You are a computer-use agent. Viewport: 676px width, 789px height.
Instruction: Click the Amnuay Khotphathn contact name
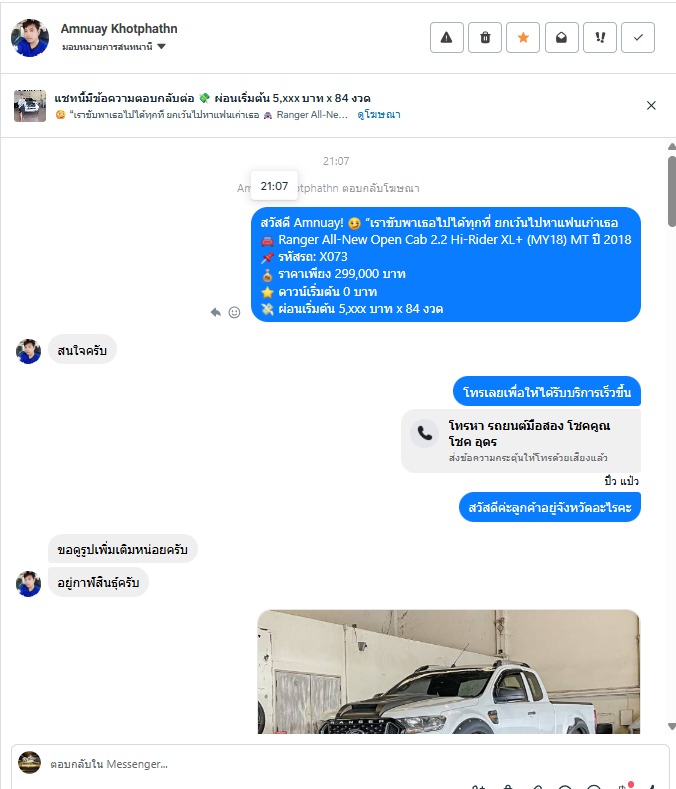(119, 29)
